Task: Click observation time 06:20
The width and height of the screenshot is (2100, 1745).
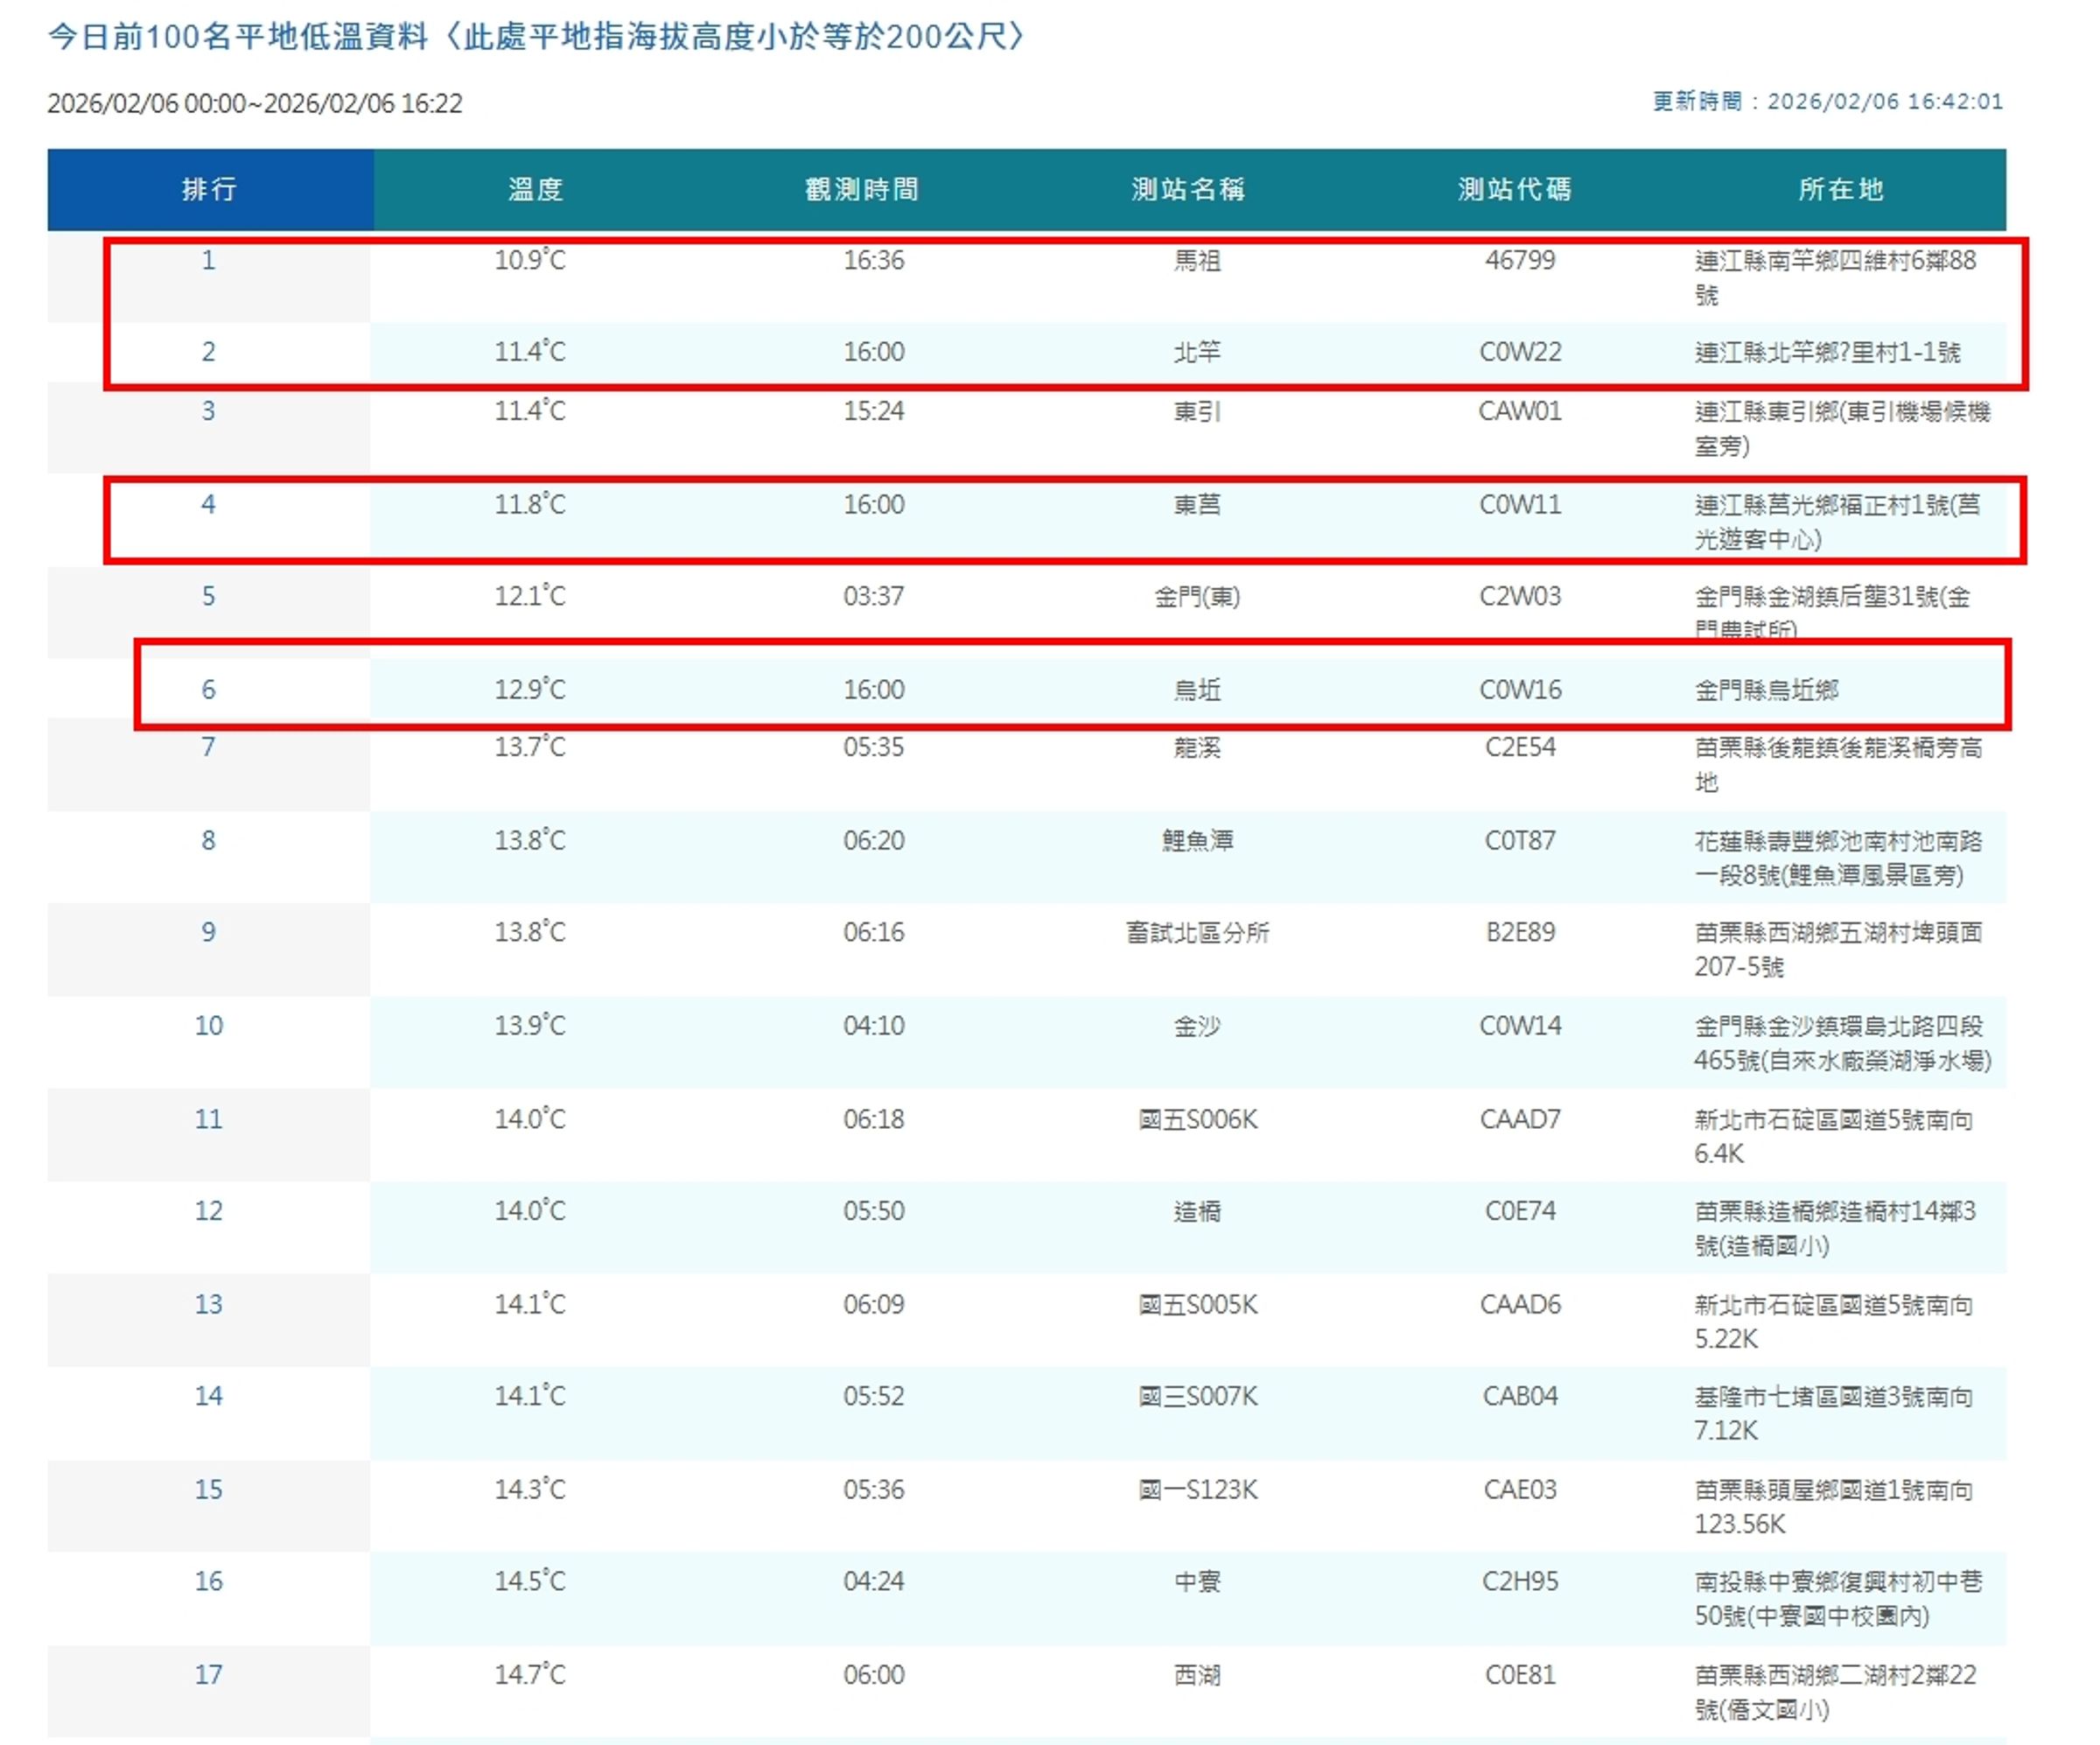Action: pyautogui.click(x=874, y=841)
